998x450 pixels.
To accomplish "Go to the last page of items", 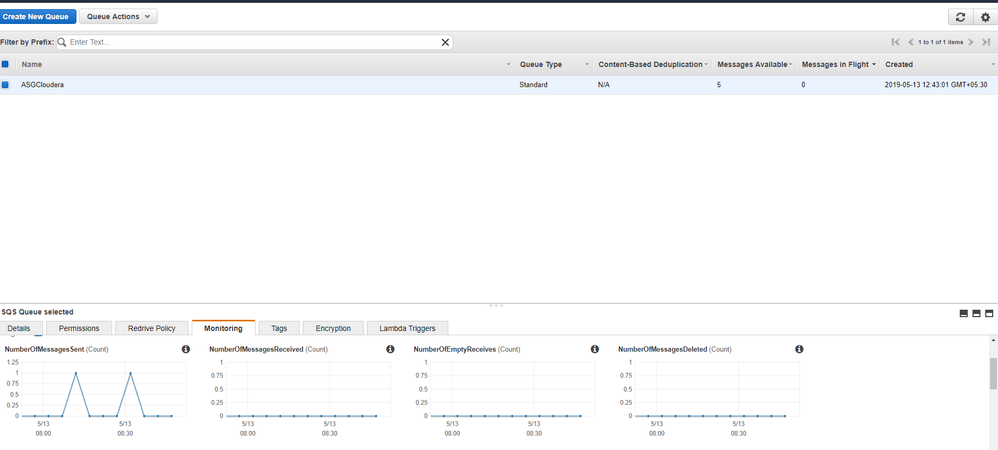I will click(x=986, y=43).
